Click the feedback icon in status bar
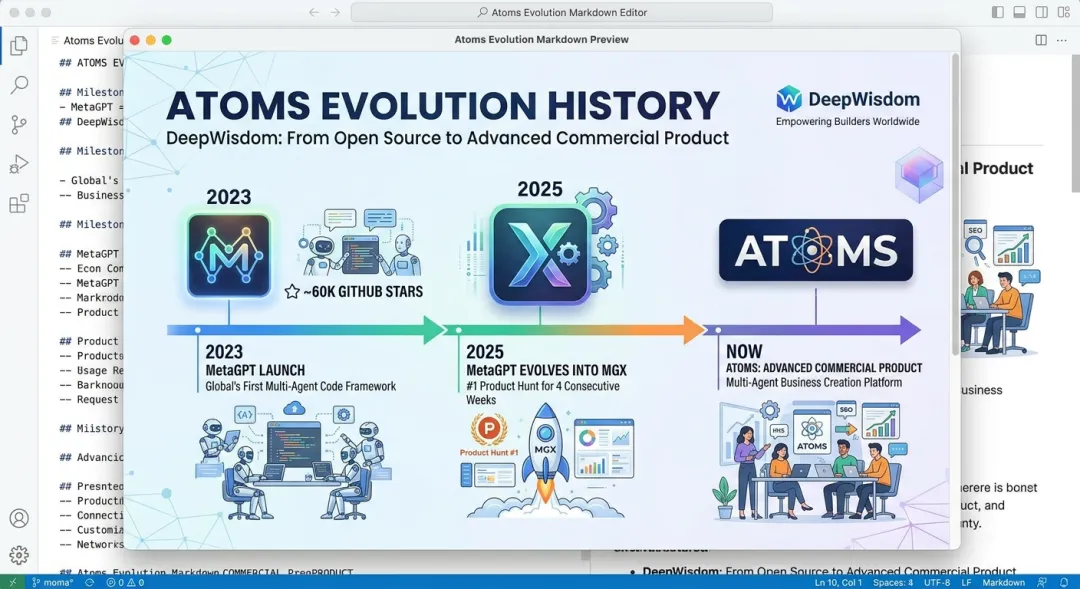Viewport: 1080px width, 589px height. (1042, 582)
